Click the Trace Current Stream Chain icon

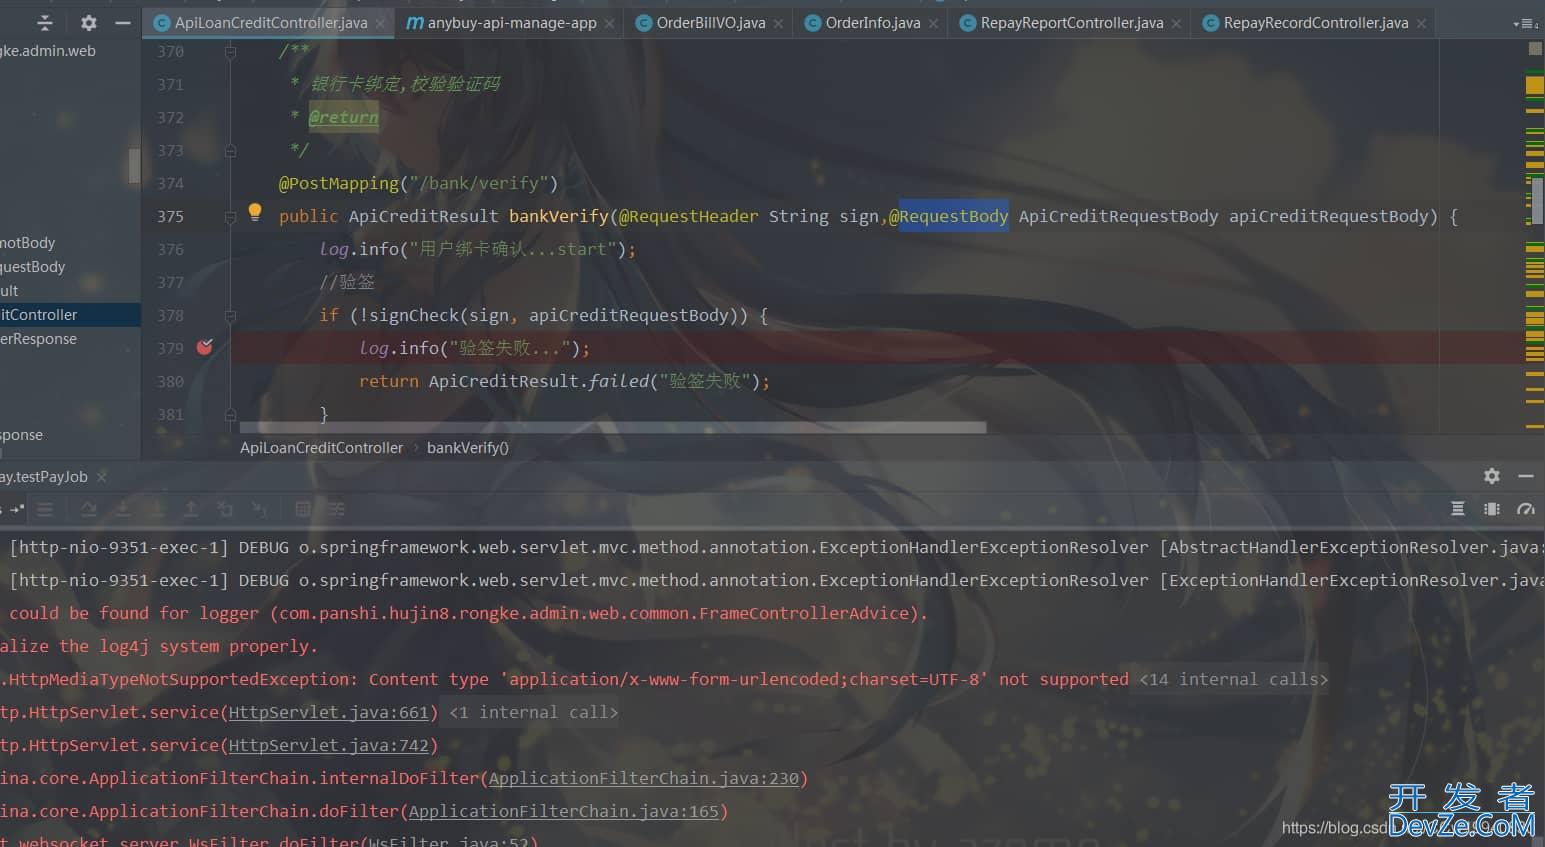point(336,509)
